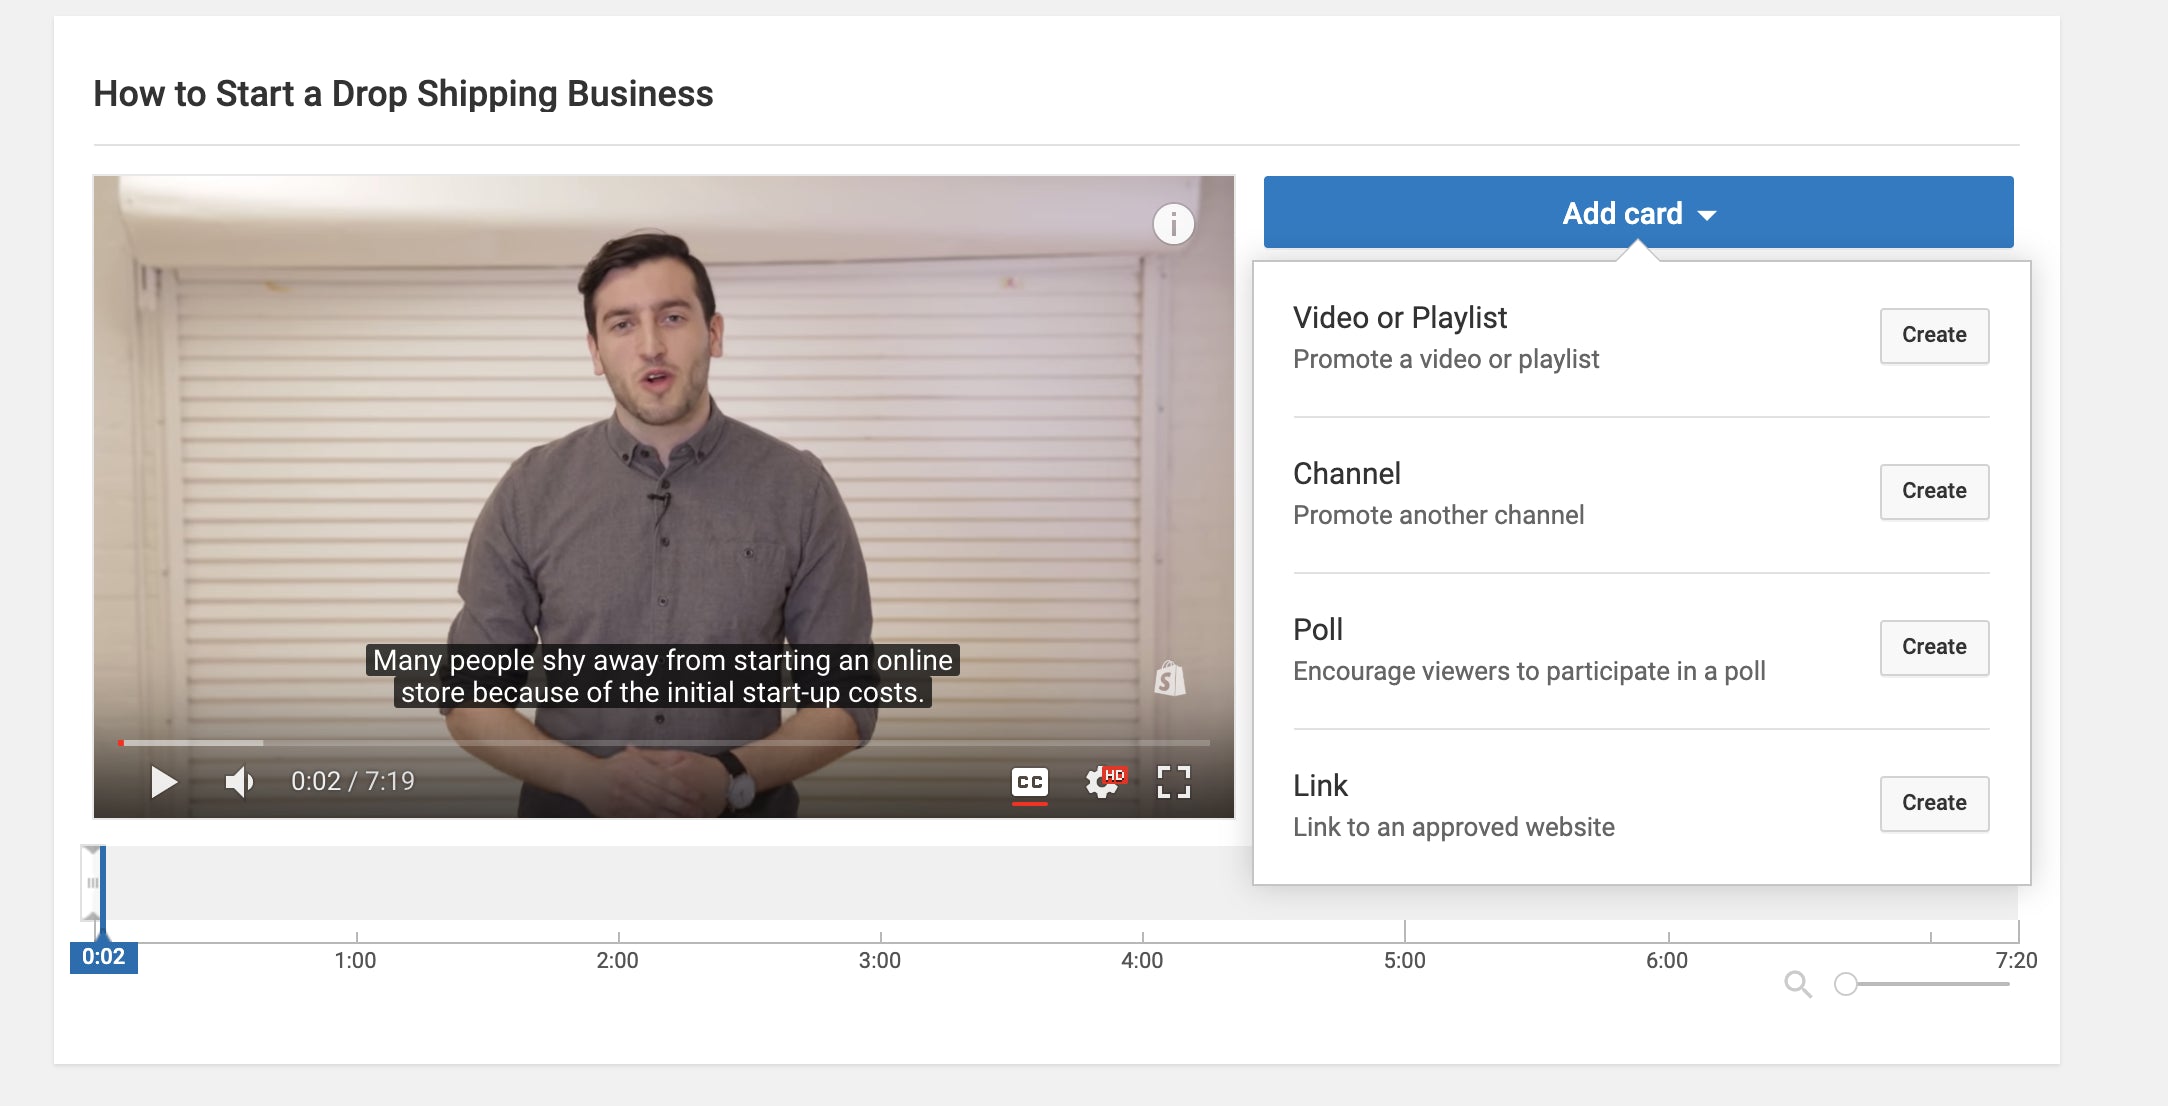Select the 0:02 timeline marker
Screen dimensions: 2168x1106
(104, 956)
